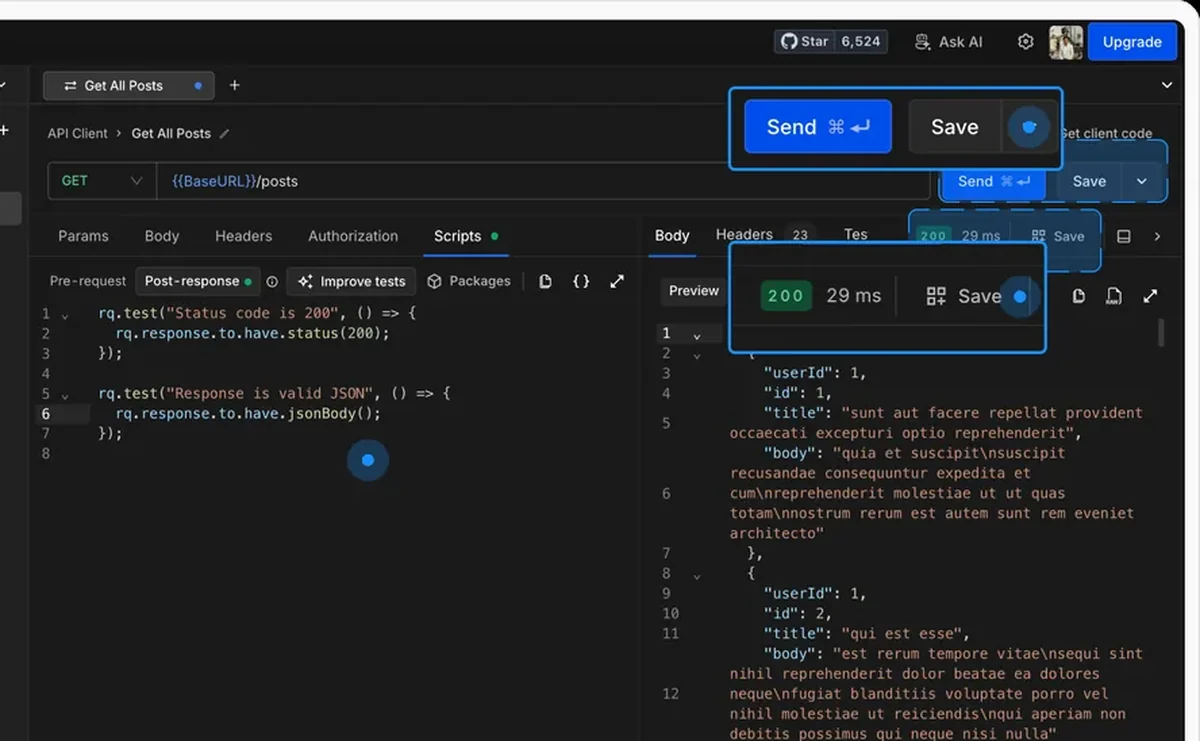Select the response Body tab
The image size is (1200, 741).
click(672, 236)
